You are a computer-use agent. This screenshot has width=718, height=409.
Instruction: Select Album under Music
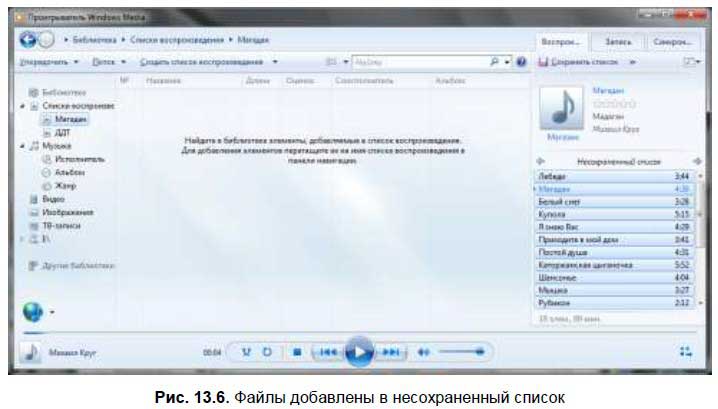[x=70, y=172]
